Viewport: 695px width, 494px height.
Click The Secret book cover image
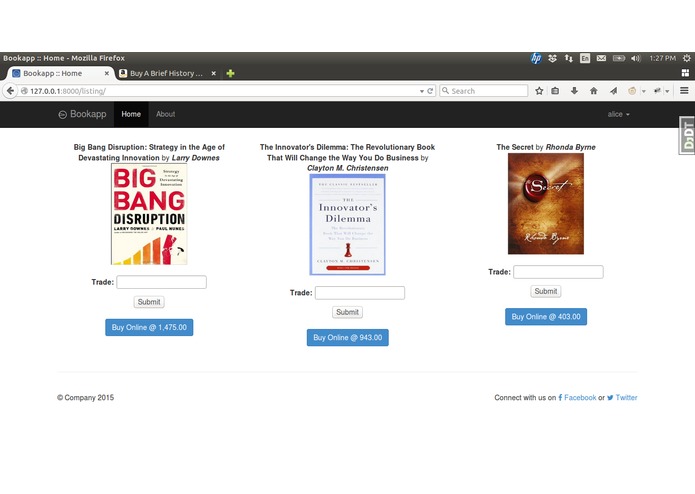click(546, 204)
